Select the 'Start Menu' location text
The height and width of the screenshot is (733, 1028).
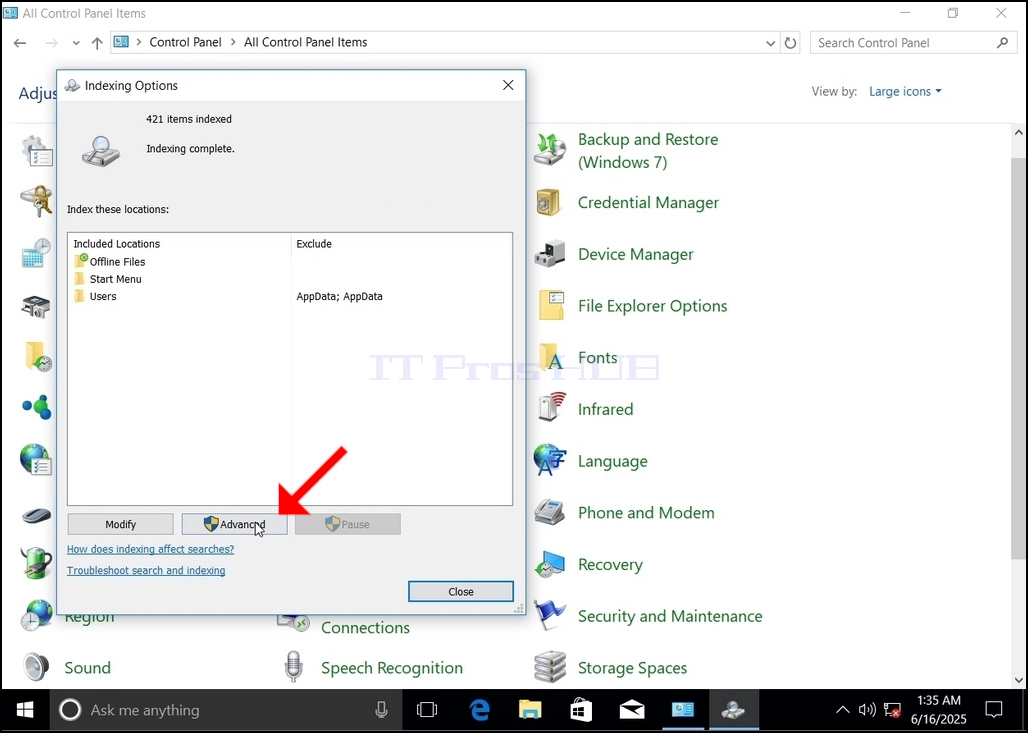pyautogui.click(x=115, y=279)
